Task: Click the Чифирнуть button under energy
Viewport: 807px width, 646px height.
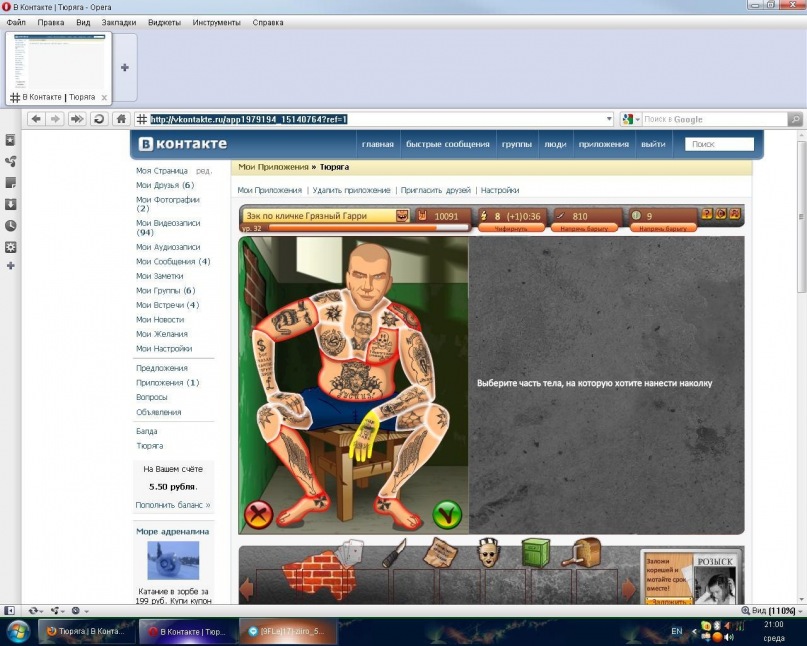Action: (510, 228)
